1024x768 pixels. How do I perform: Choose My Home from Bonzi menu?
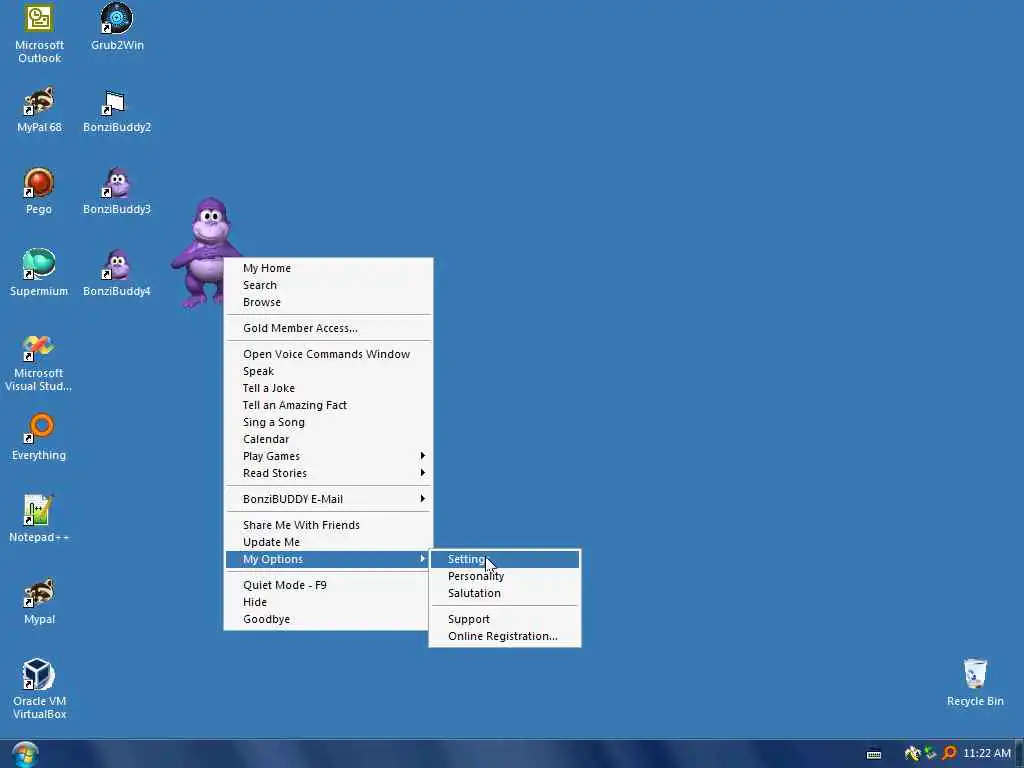tap(328, 268)
